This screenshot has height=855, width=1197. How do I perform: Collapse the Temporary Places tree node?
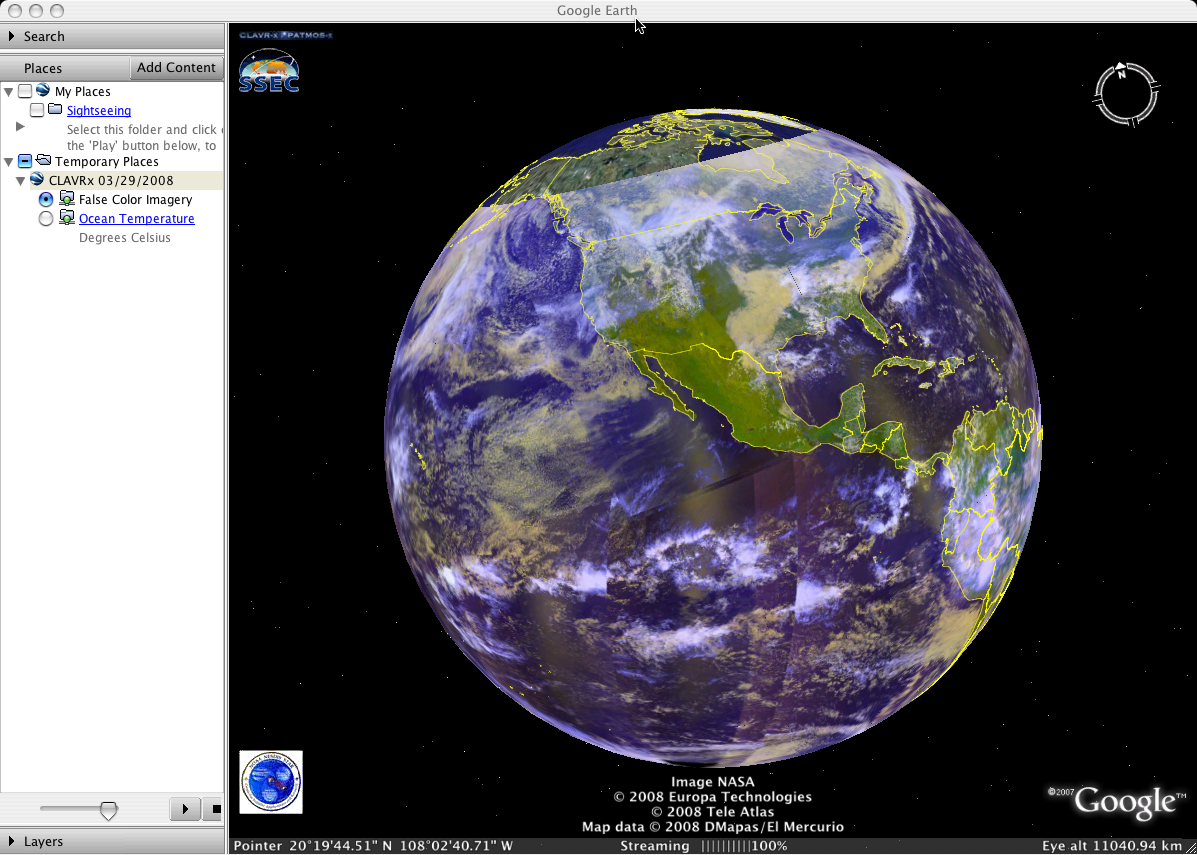coord(9,161)
